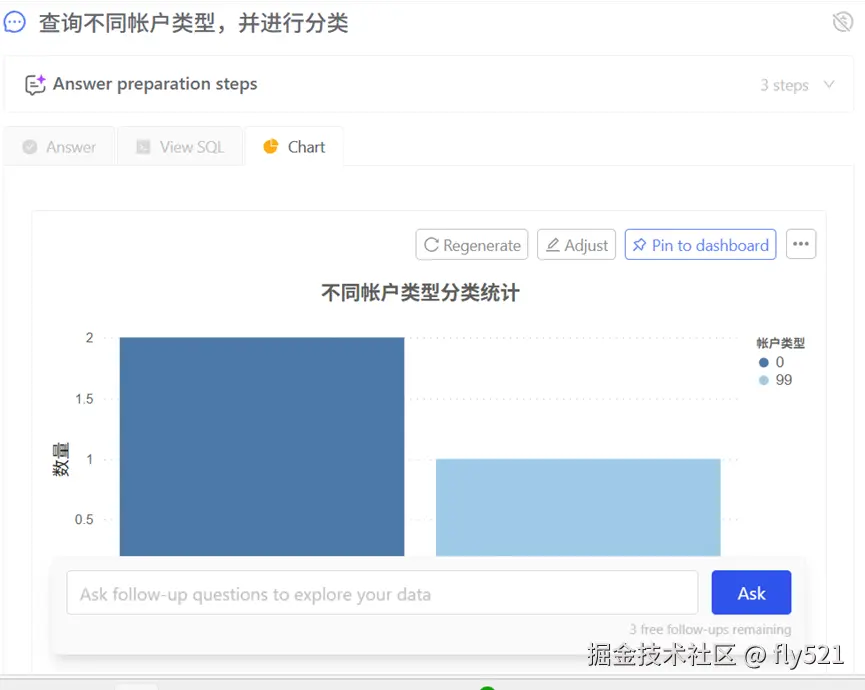Click the chat bubble icon beside the question
The image size is (865, 690).
coord(14,23)
